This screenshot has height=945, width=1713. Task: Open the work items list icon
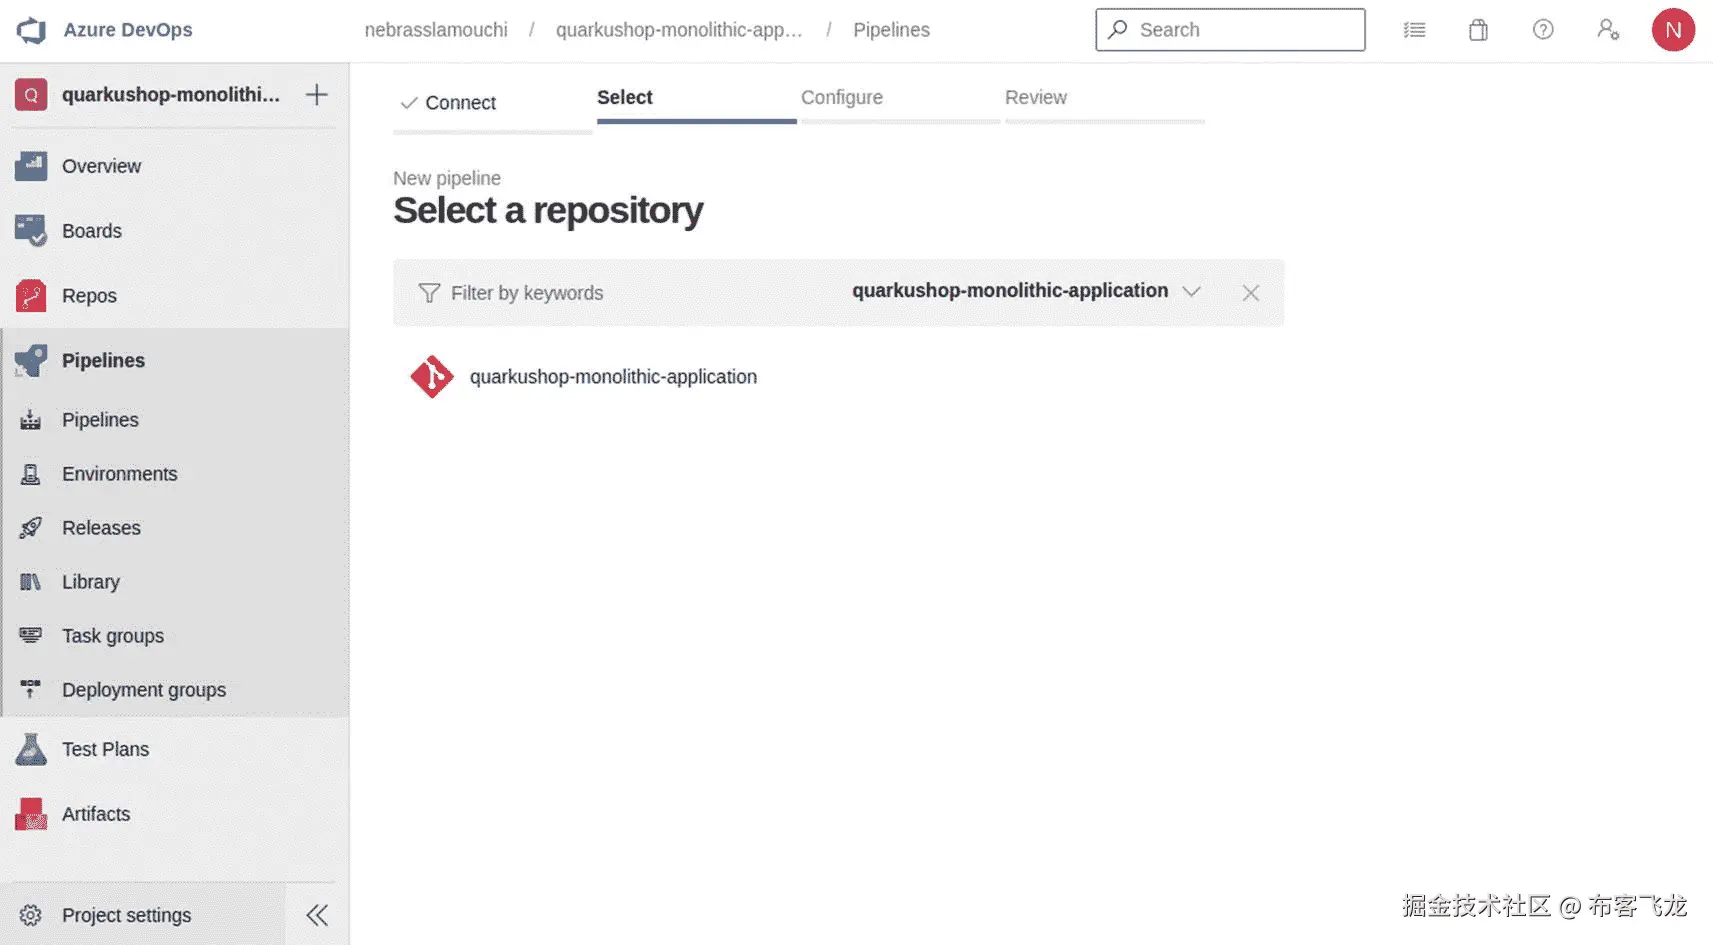point(1414,30)
